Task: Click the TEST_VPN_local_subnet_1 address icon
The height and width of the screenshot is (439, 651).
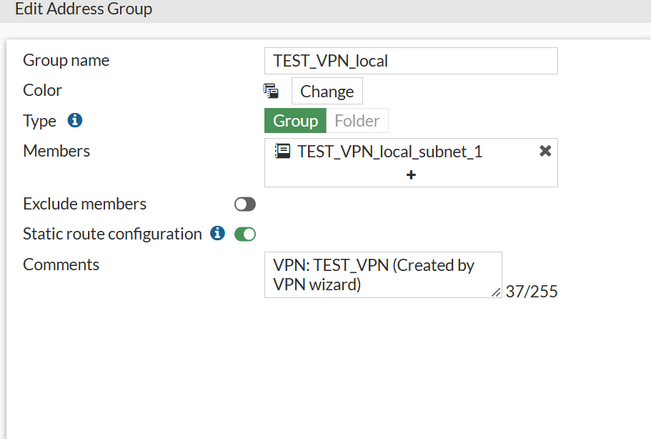Action: 282,151
